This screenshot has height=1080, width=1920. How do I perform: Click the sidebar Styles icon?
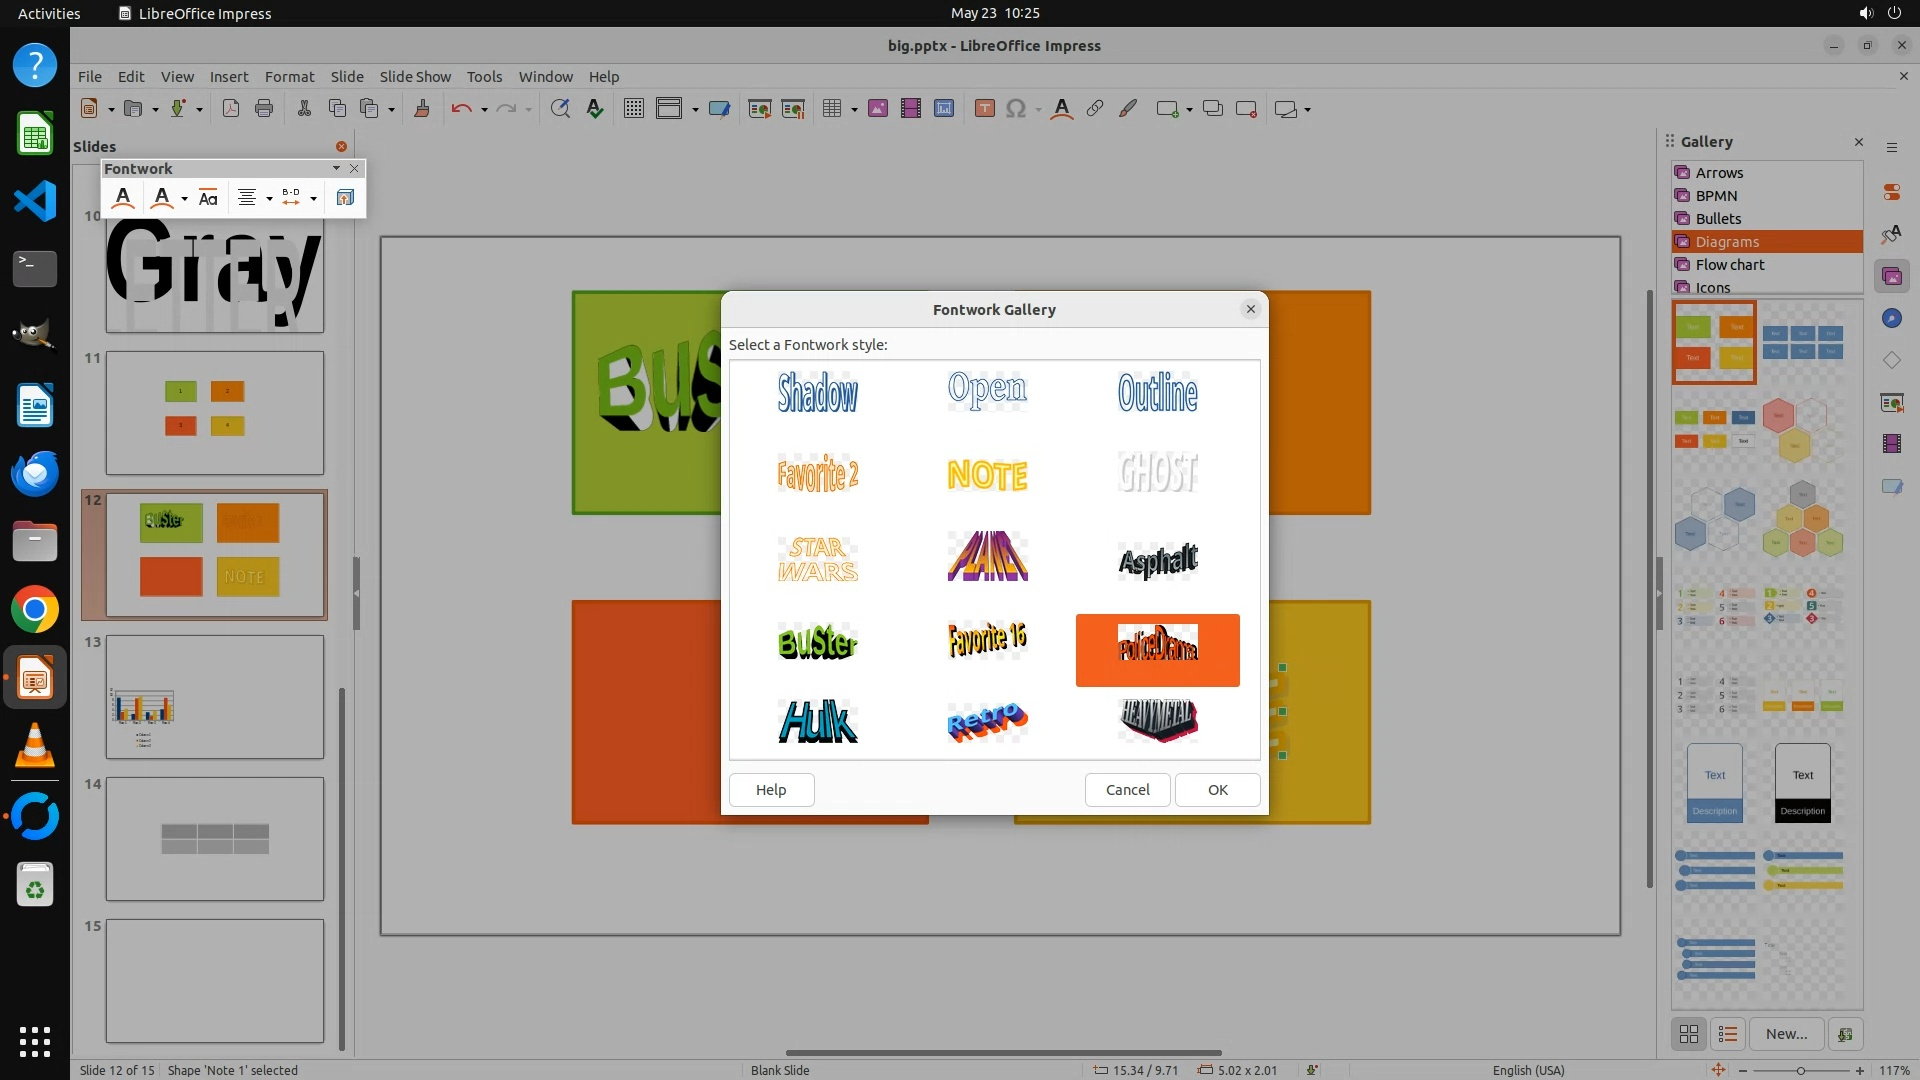tap(1891, 234)
